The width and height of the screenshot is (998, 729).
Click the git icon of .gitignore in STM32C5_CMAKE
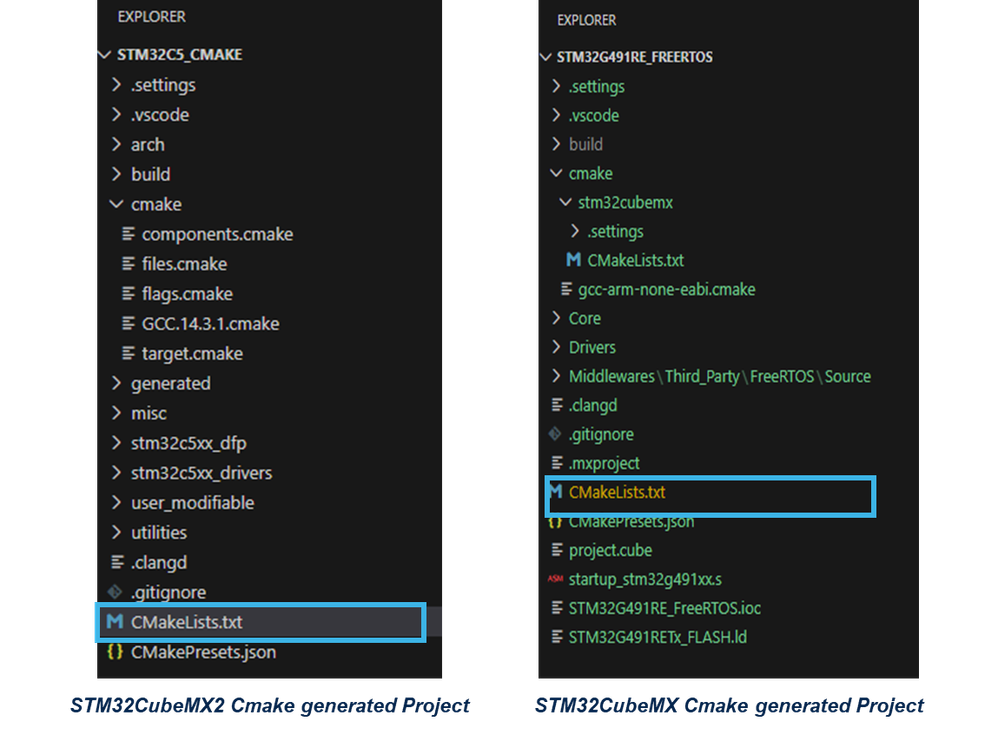coord(115,592)
